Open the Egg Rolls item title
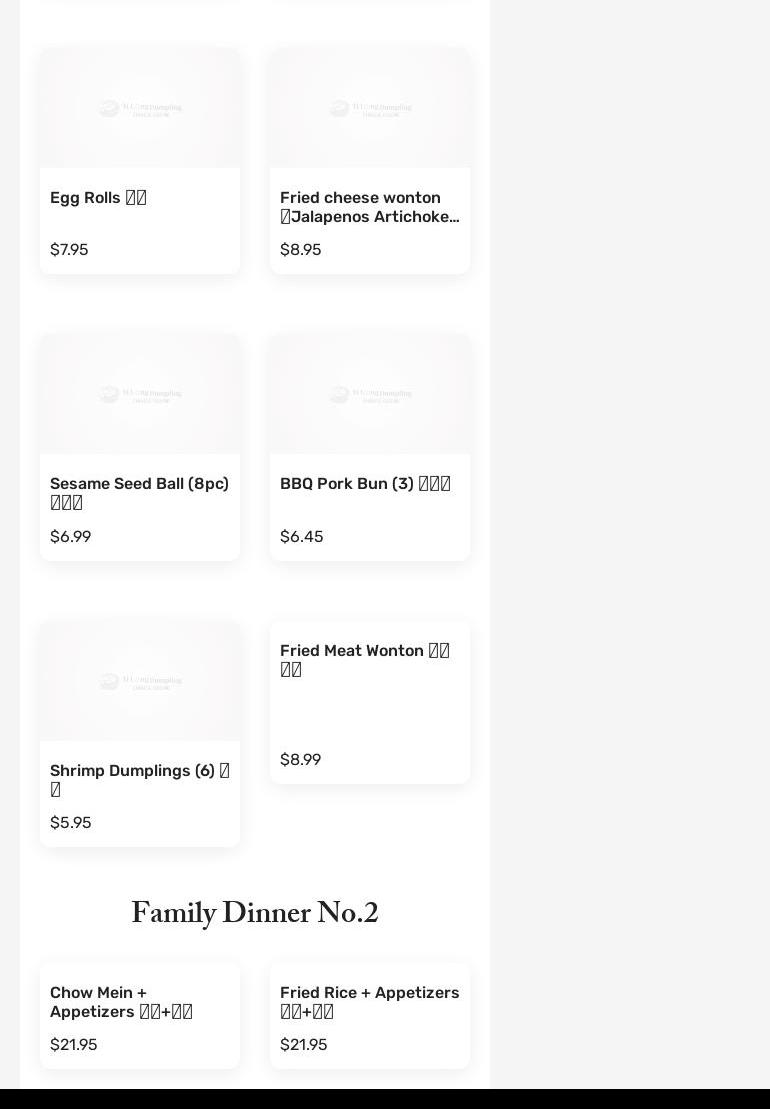Viewport: 770px width, 1109px height. [x=98, y=198]
